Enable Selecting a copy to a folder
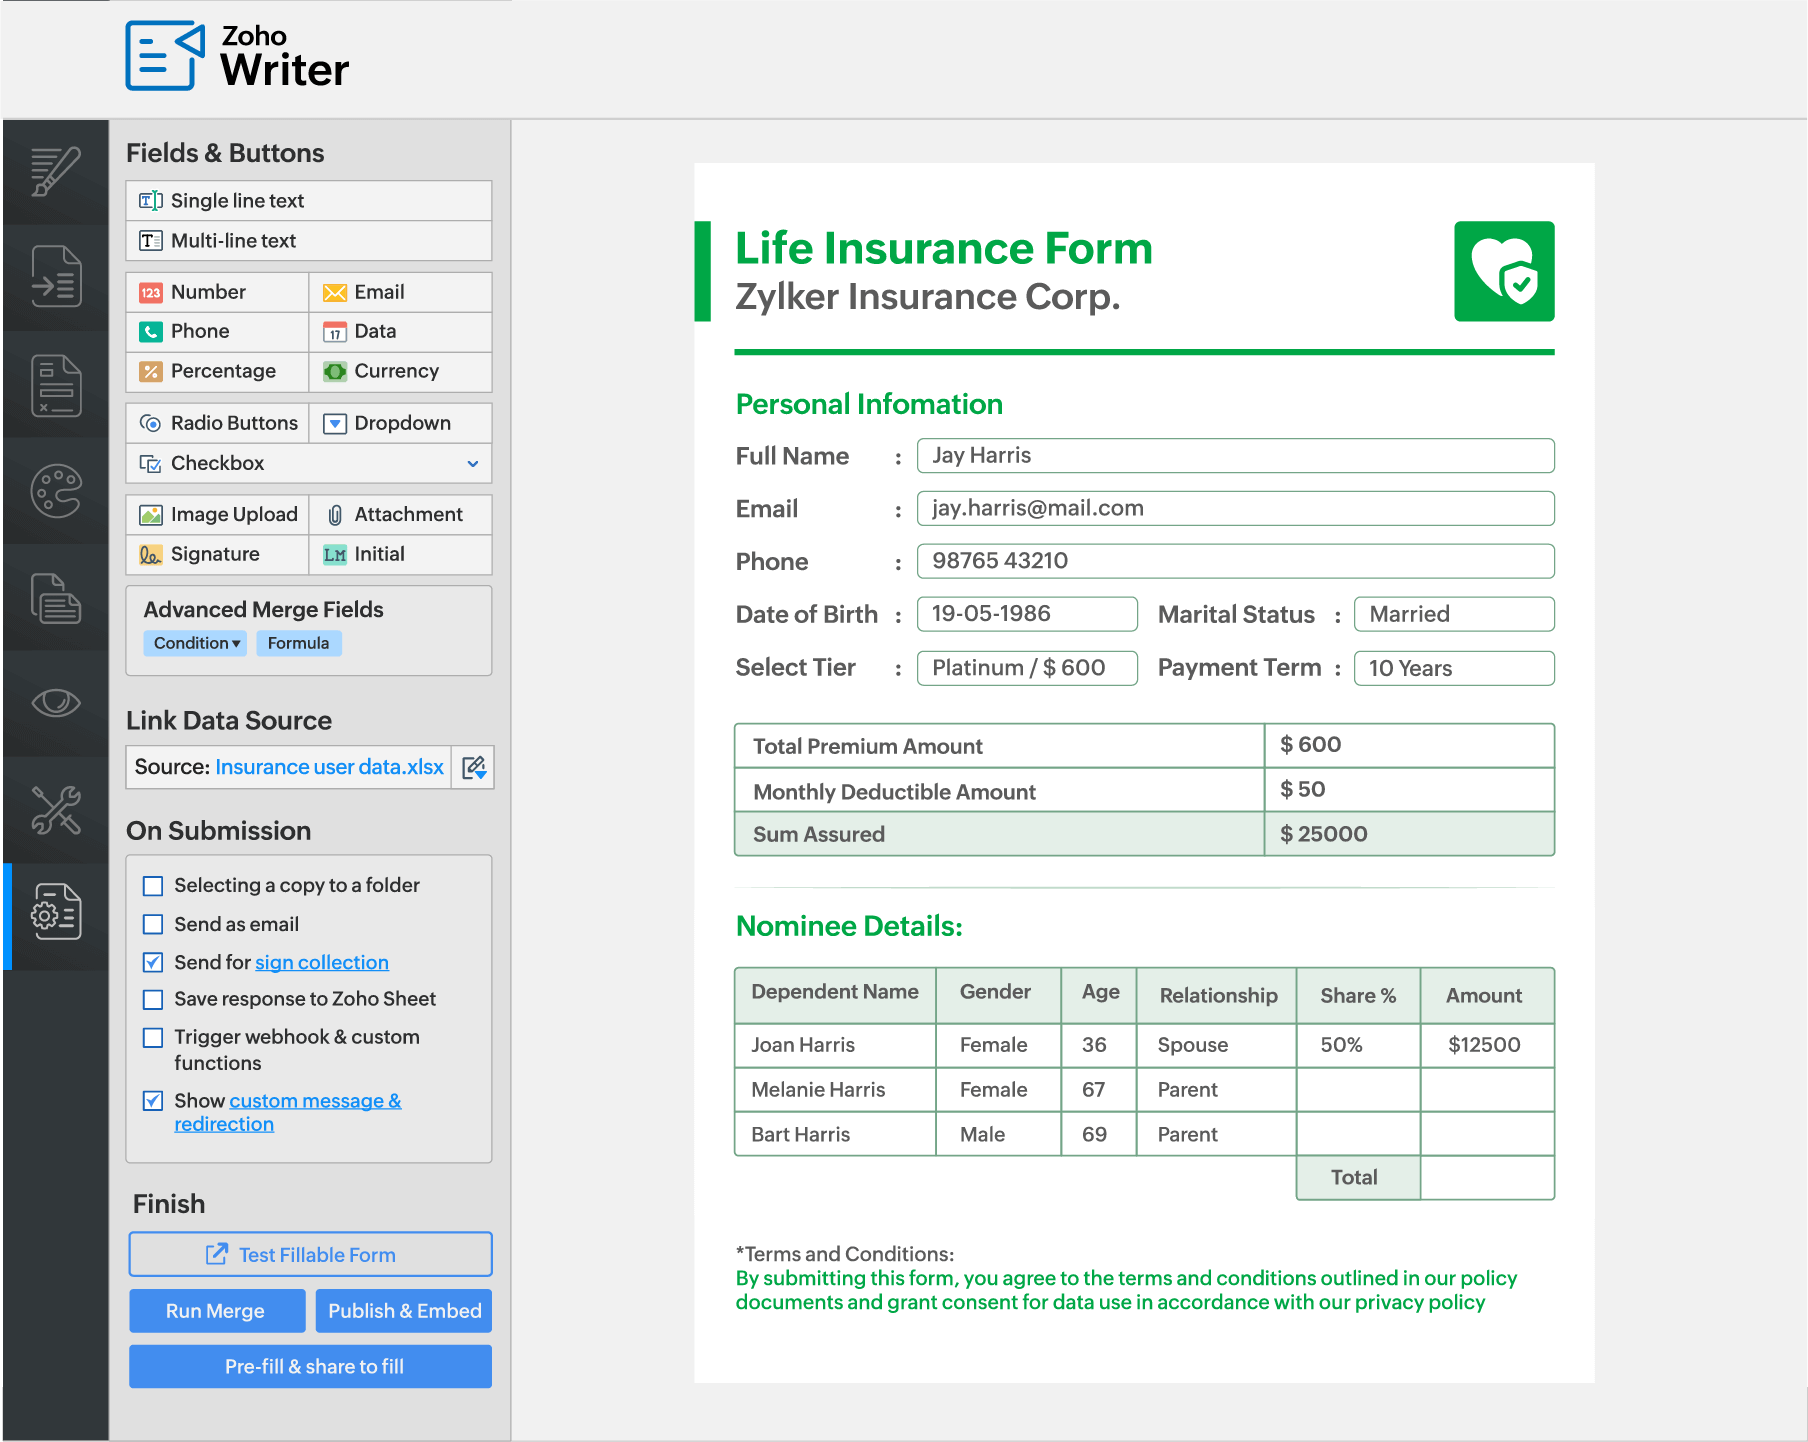This screenshot has width=1808, height=1442. 153,886
